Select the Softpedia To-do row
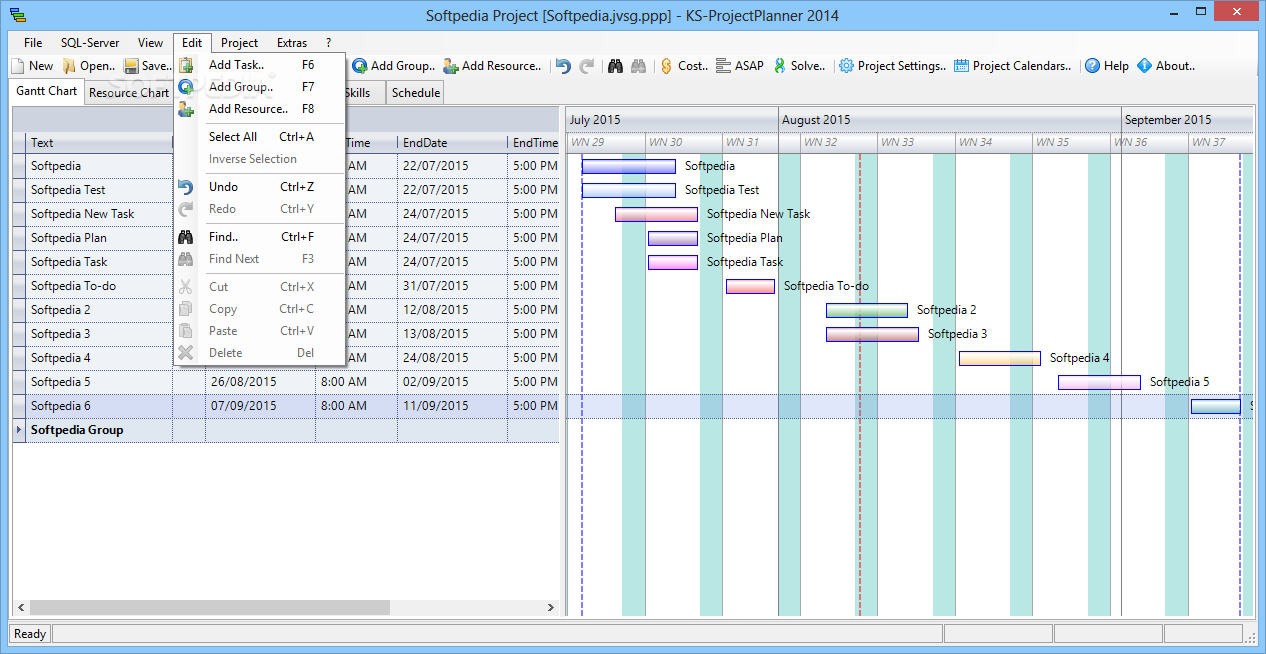The height and width of the screenshot is (654, 1266). (286, 286)
